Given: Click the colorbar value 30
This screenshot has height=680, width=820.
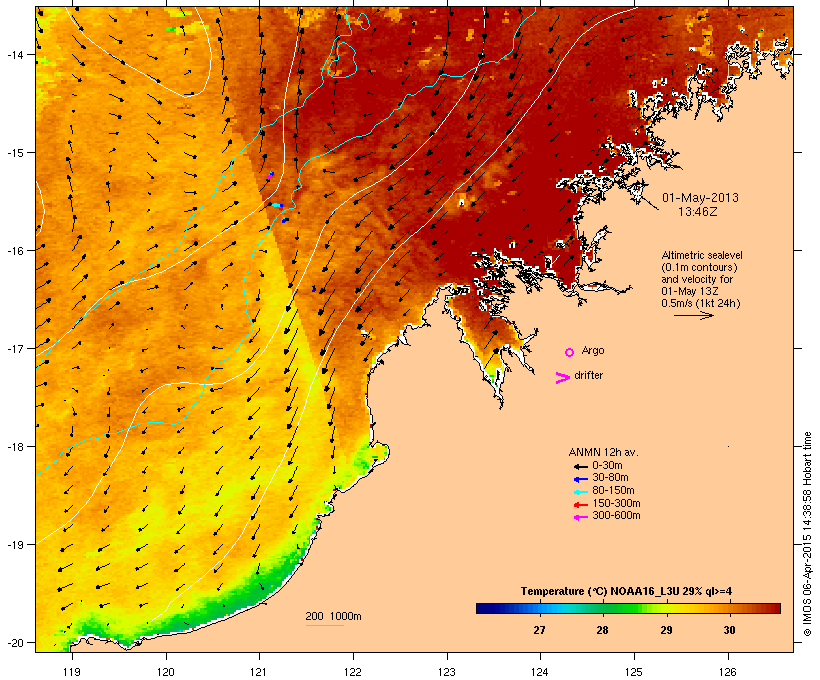Looking at the screenshot, I should [729, 630].
